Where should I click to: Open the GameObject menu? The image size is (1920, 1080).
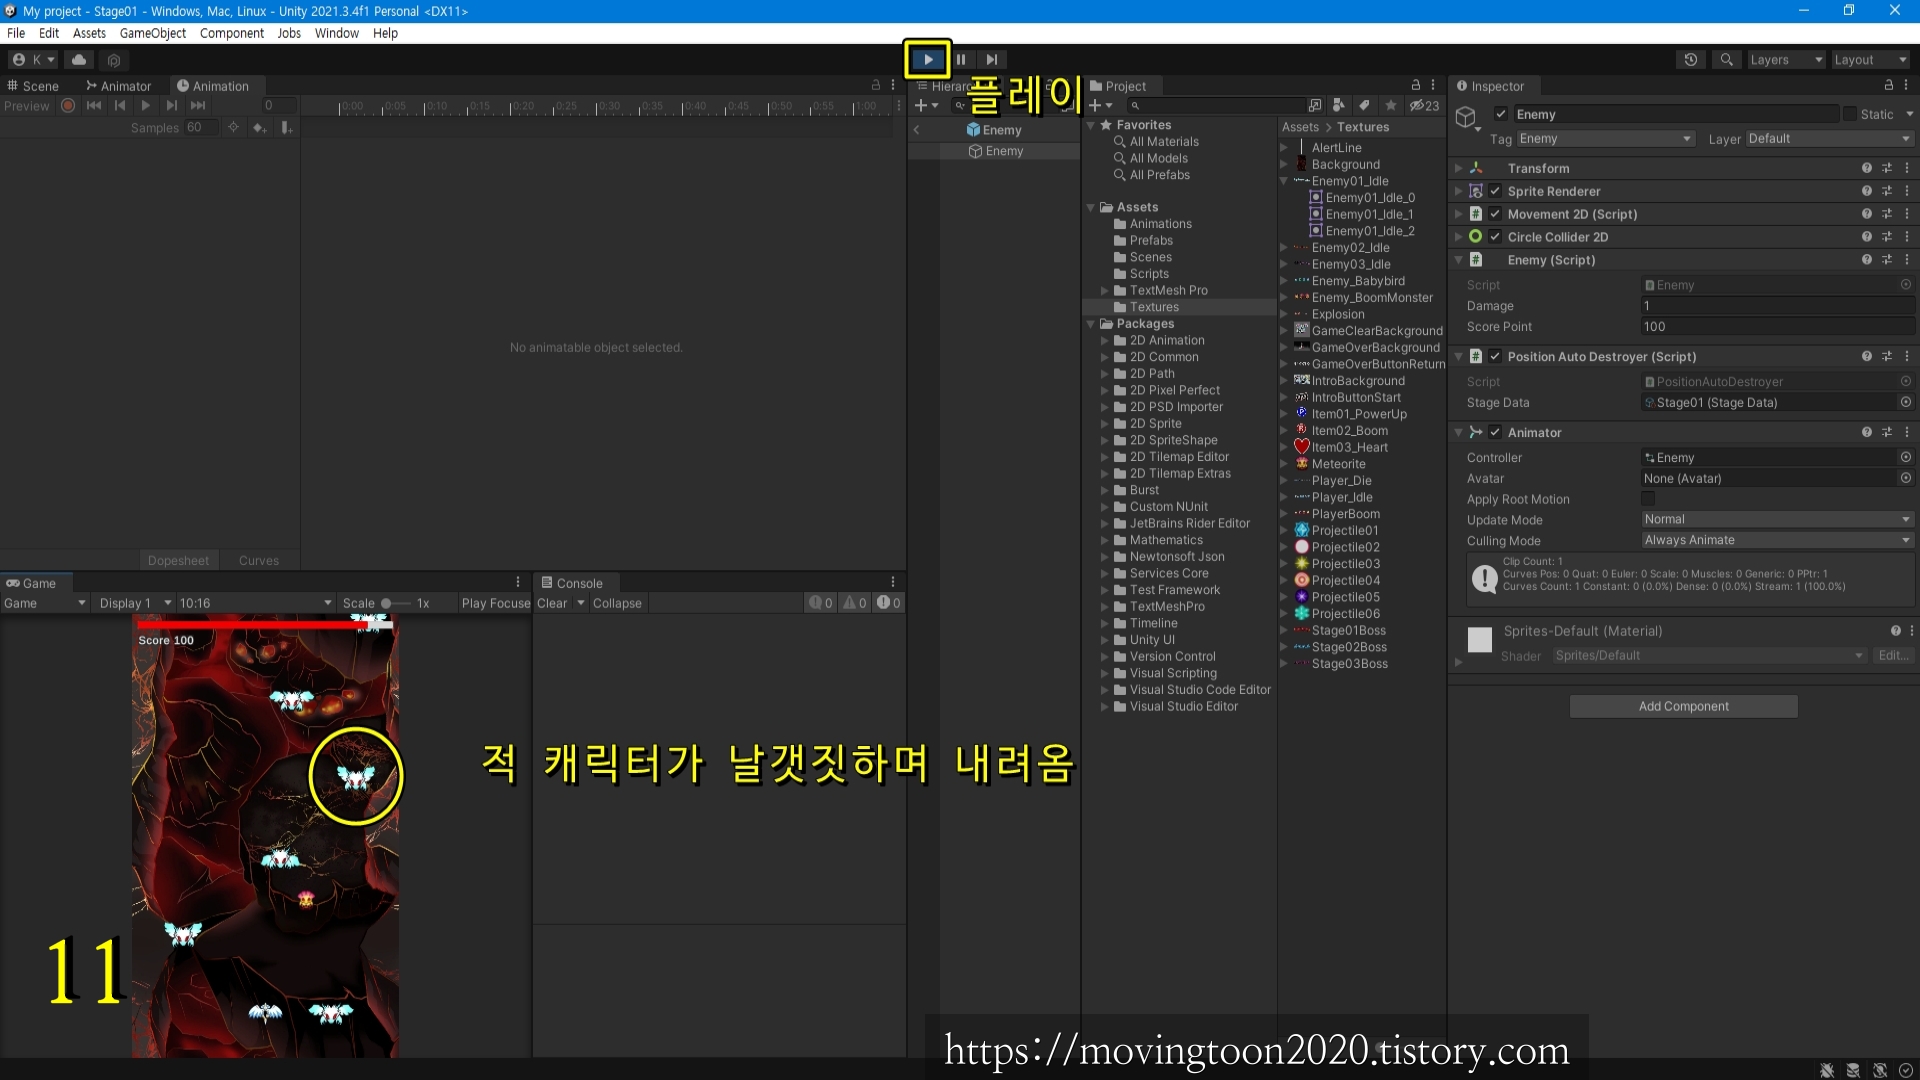pyautogui.click(x=153, y=33)
